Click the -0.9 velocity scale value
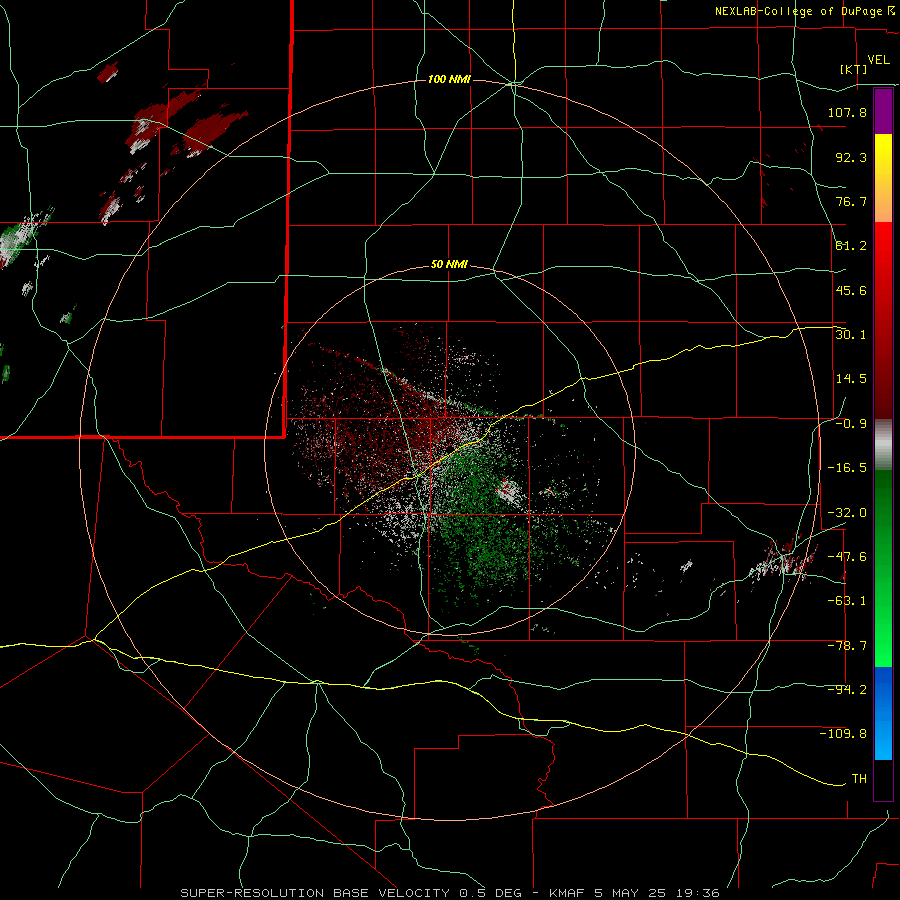900x900 pixels. click(x=851, y=424)
